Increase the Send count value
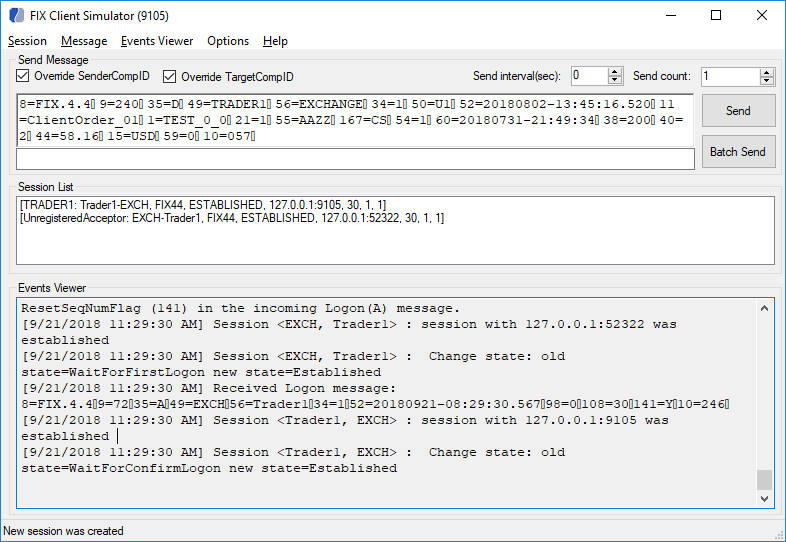 [766, 72]
